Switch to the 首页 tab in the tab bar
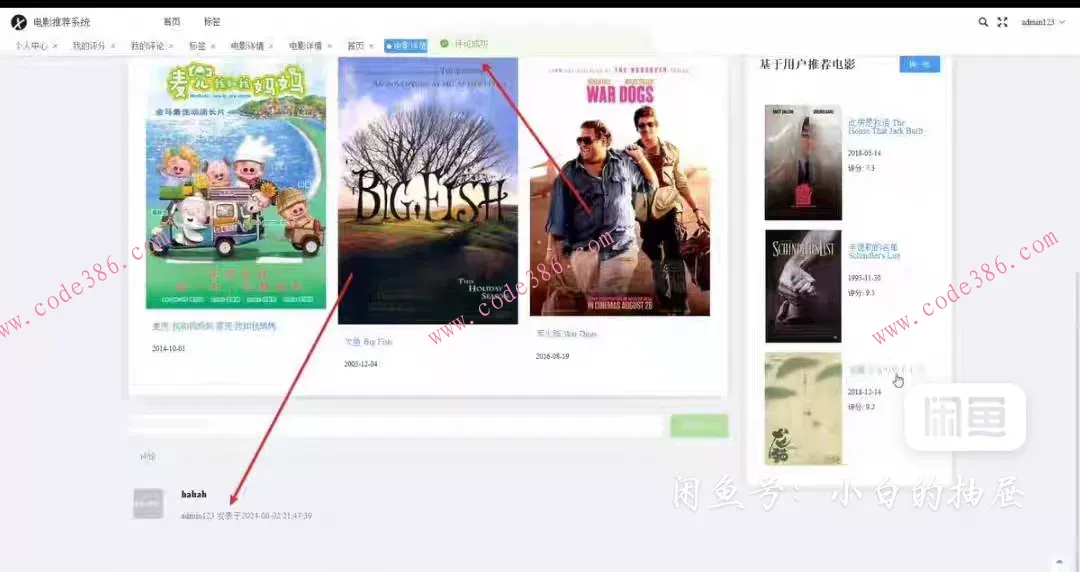This screenshot has width=1080, height=572. [x=355, y=46]
